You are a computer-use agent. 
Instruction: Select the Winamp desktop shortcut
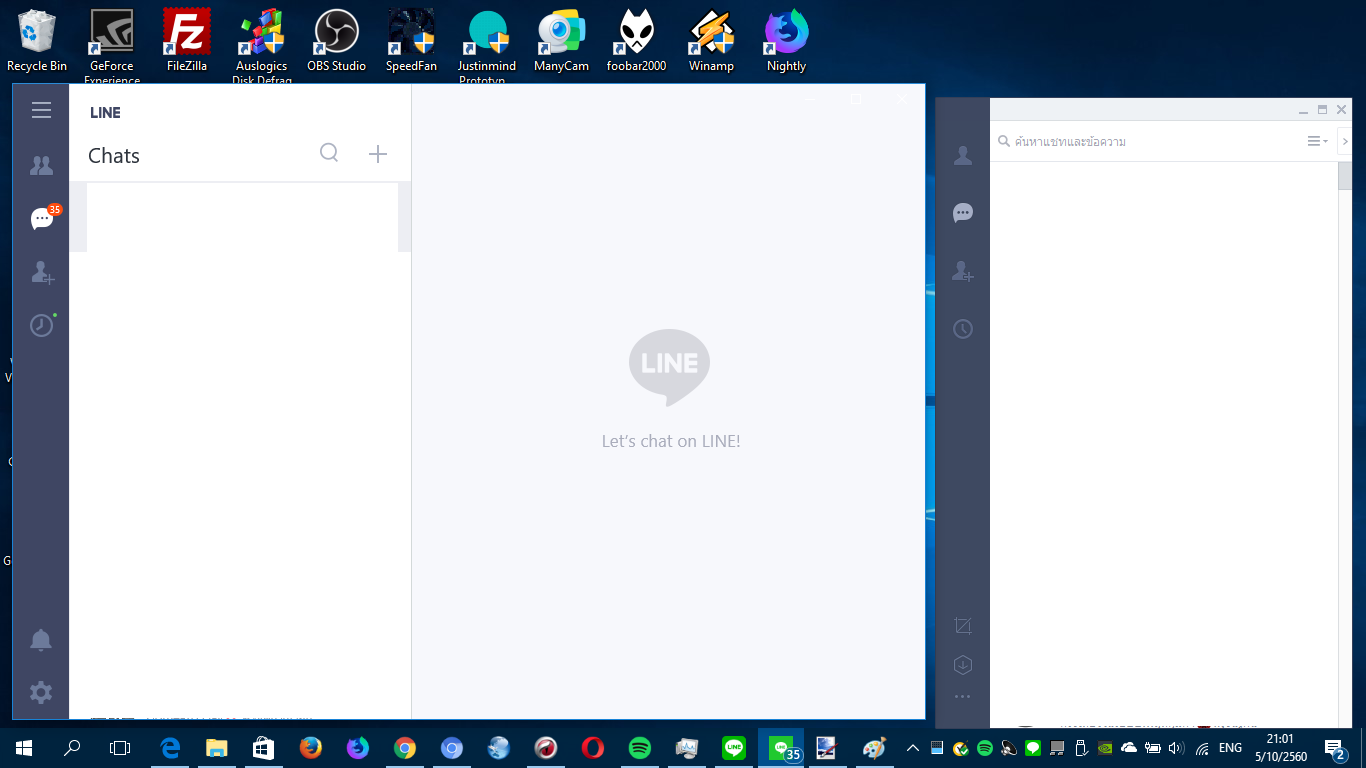711,42
